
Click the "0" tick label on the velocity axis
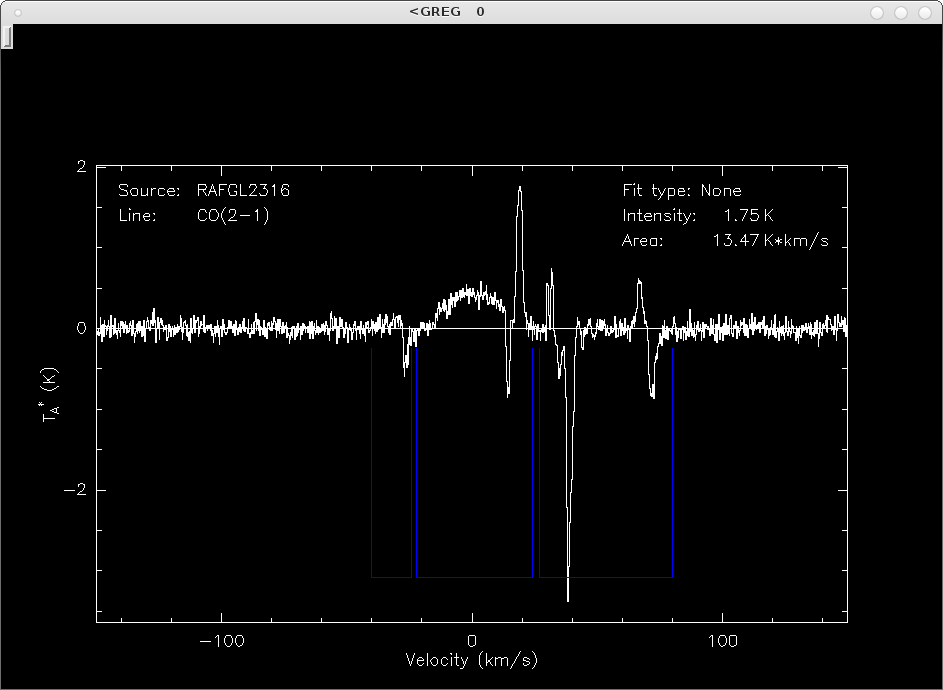472,641
